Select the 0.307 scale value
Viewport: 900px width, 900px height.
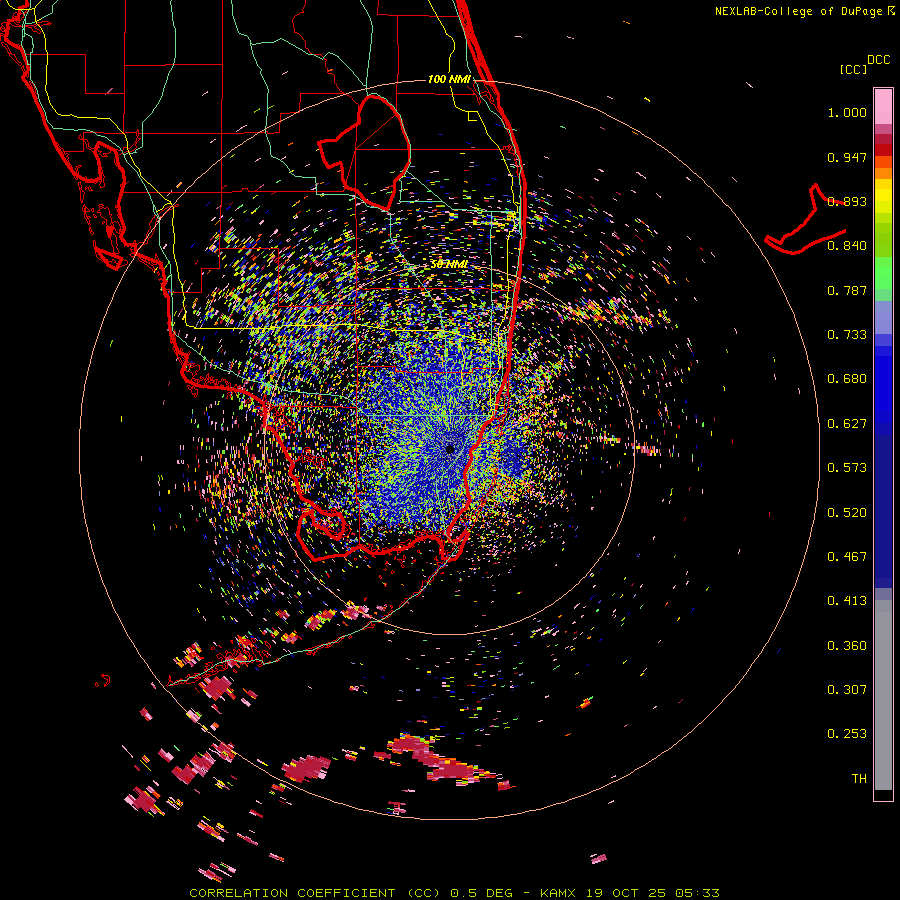847,690
